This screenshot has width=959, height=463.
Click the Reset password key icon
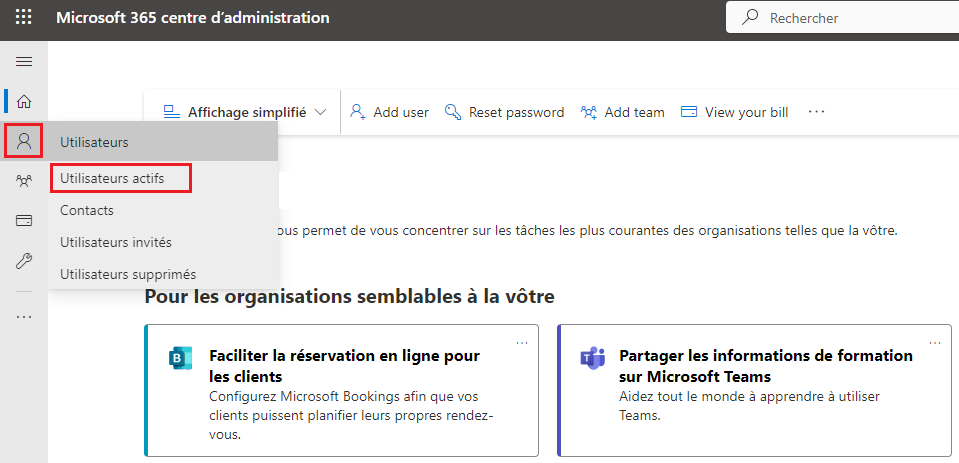[x=453, y=112]
